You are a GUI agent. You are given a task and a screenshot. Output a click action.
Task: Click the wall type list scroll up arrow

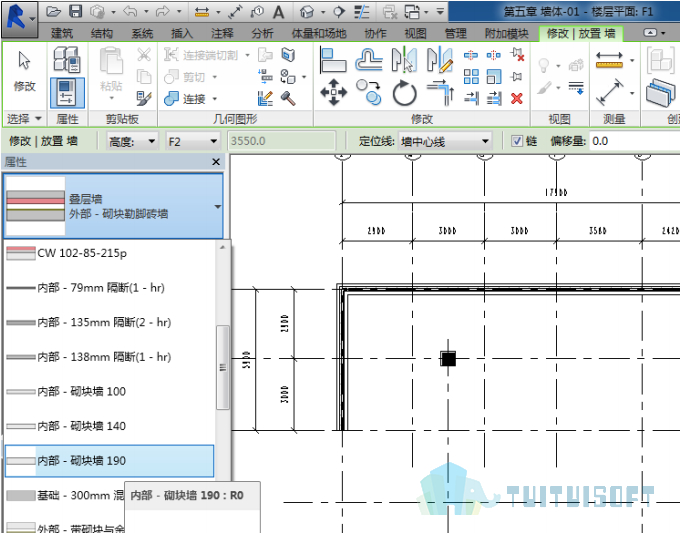222,248
